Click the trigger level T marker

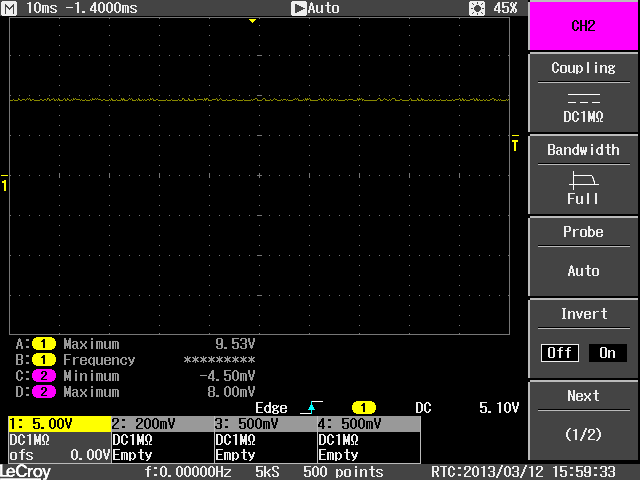point(515,144)
